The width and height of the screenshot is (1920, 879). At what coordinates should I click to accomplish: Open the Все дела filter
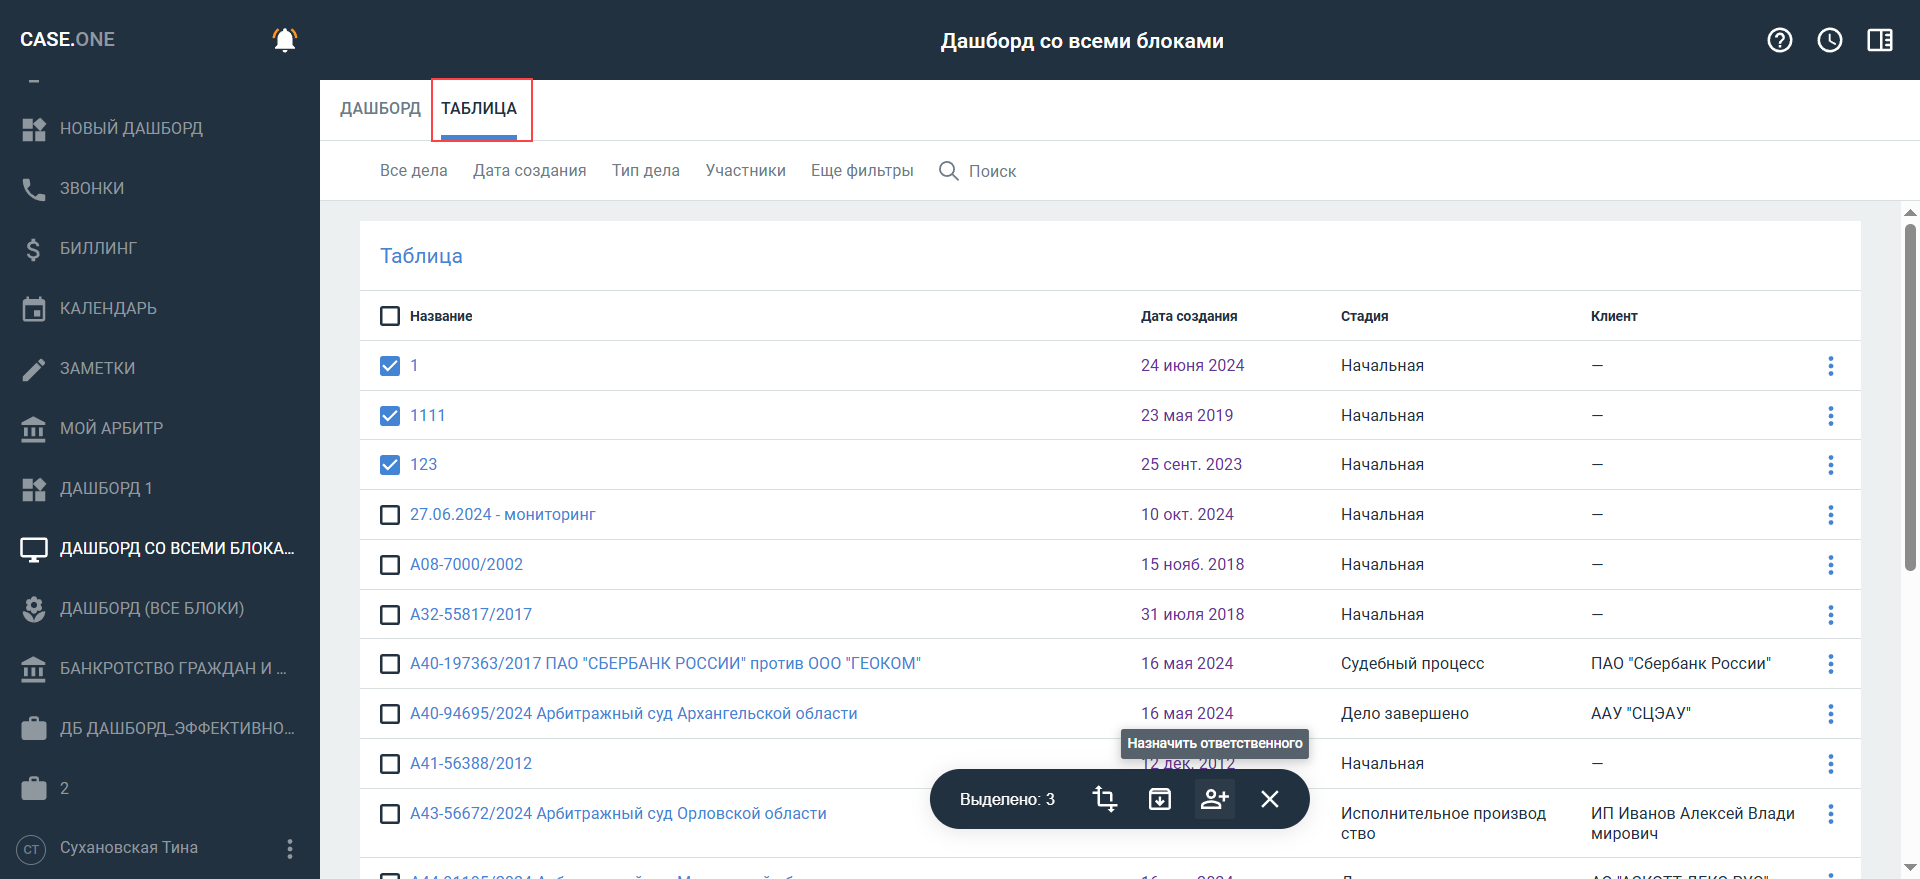point(414,171)
